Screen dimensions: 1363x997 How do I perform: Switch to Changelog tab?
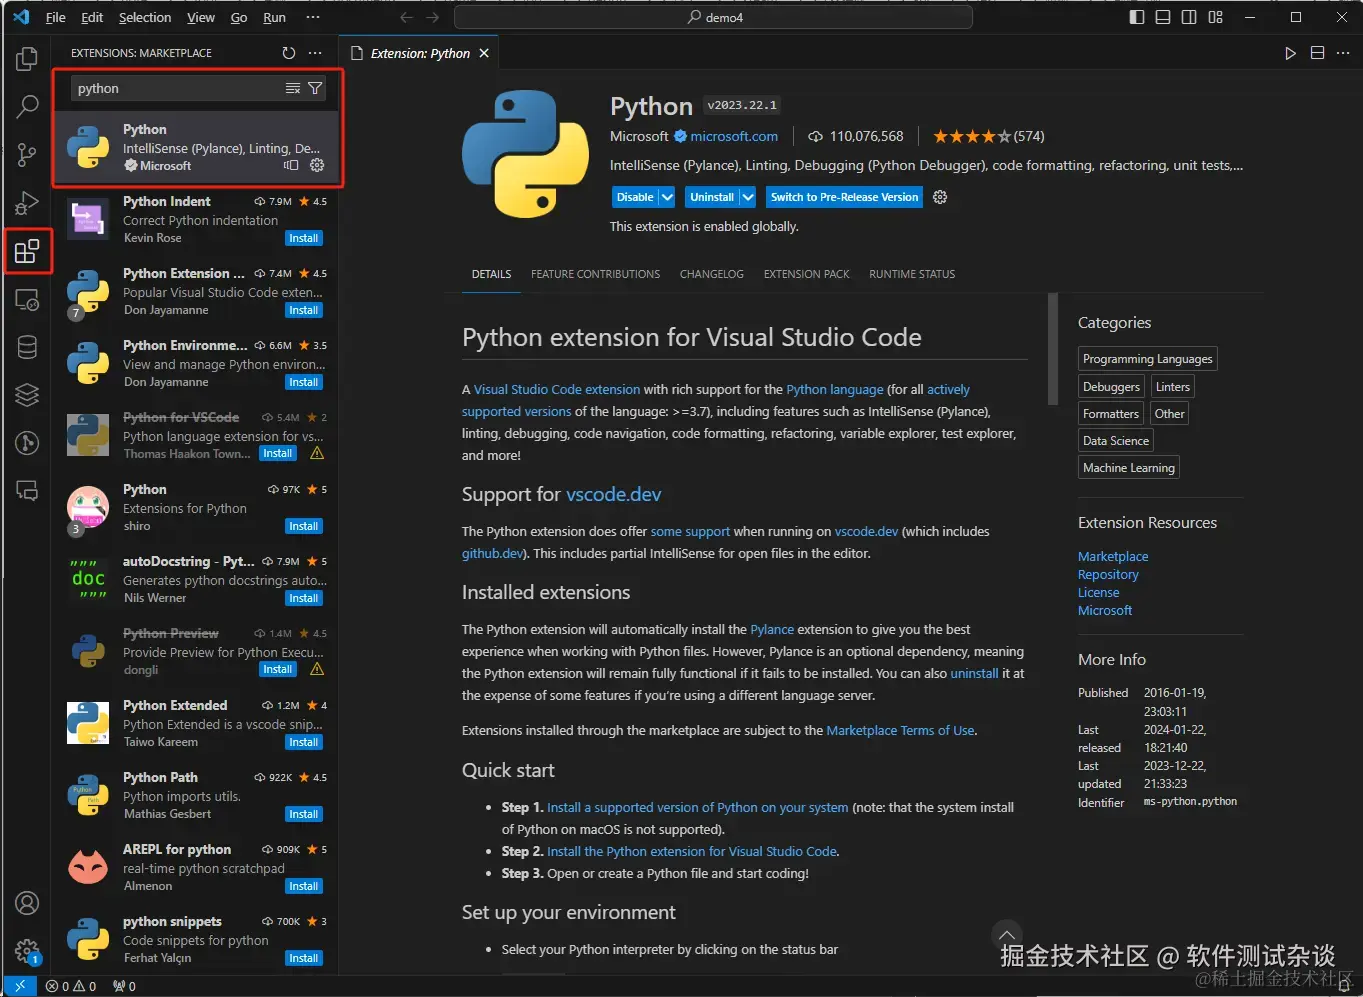tap(712, 274)
